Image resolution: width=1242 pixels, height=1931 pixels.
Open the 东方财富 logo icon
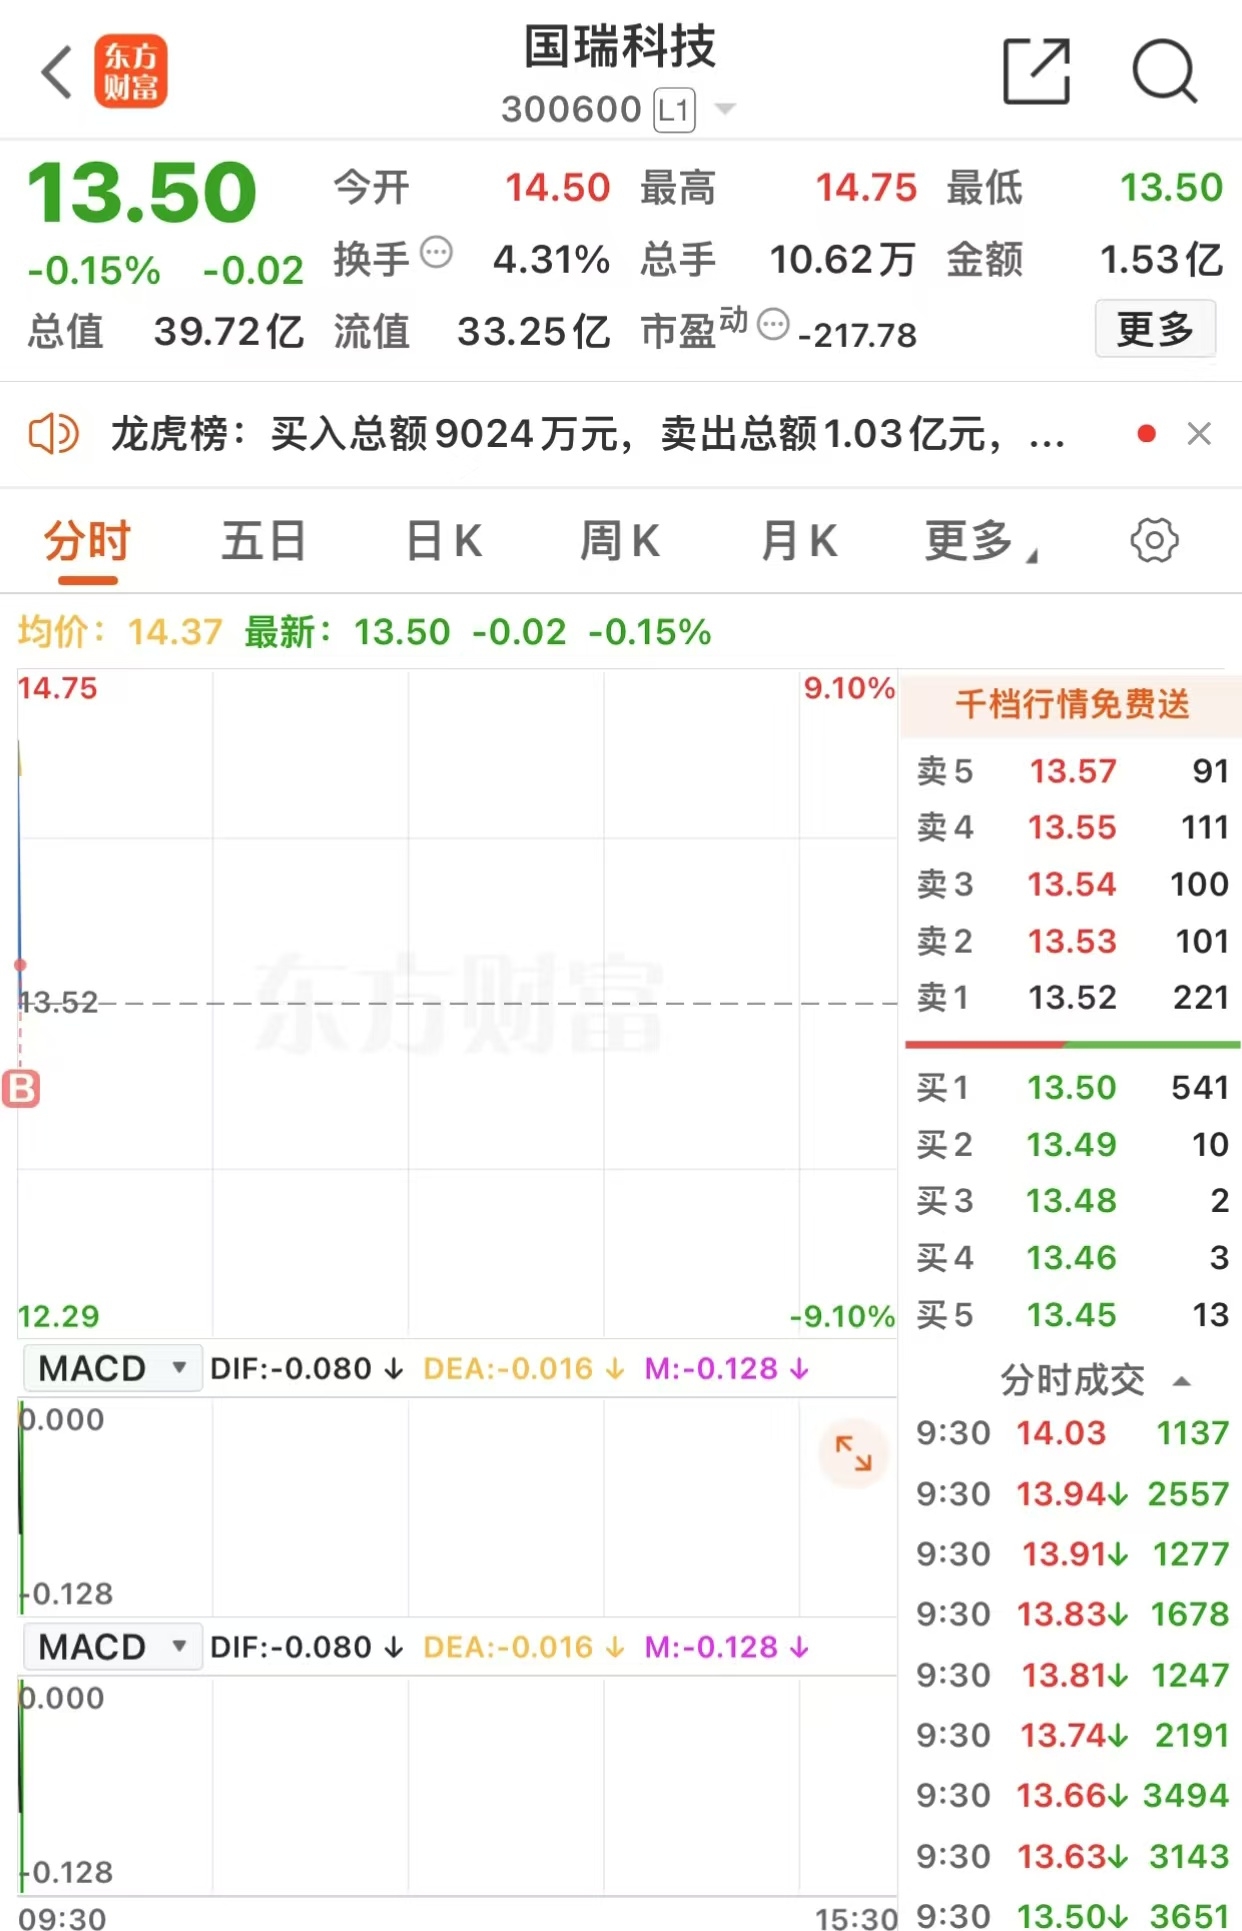(x=131, y=72)
